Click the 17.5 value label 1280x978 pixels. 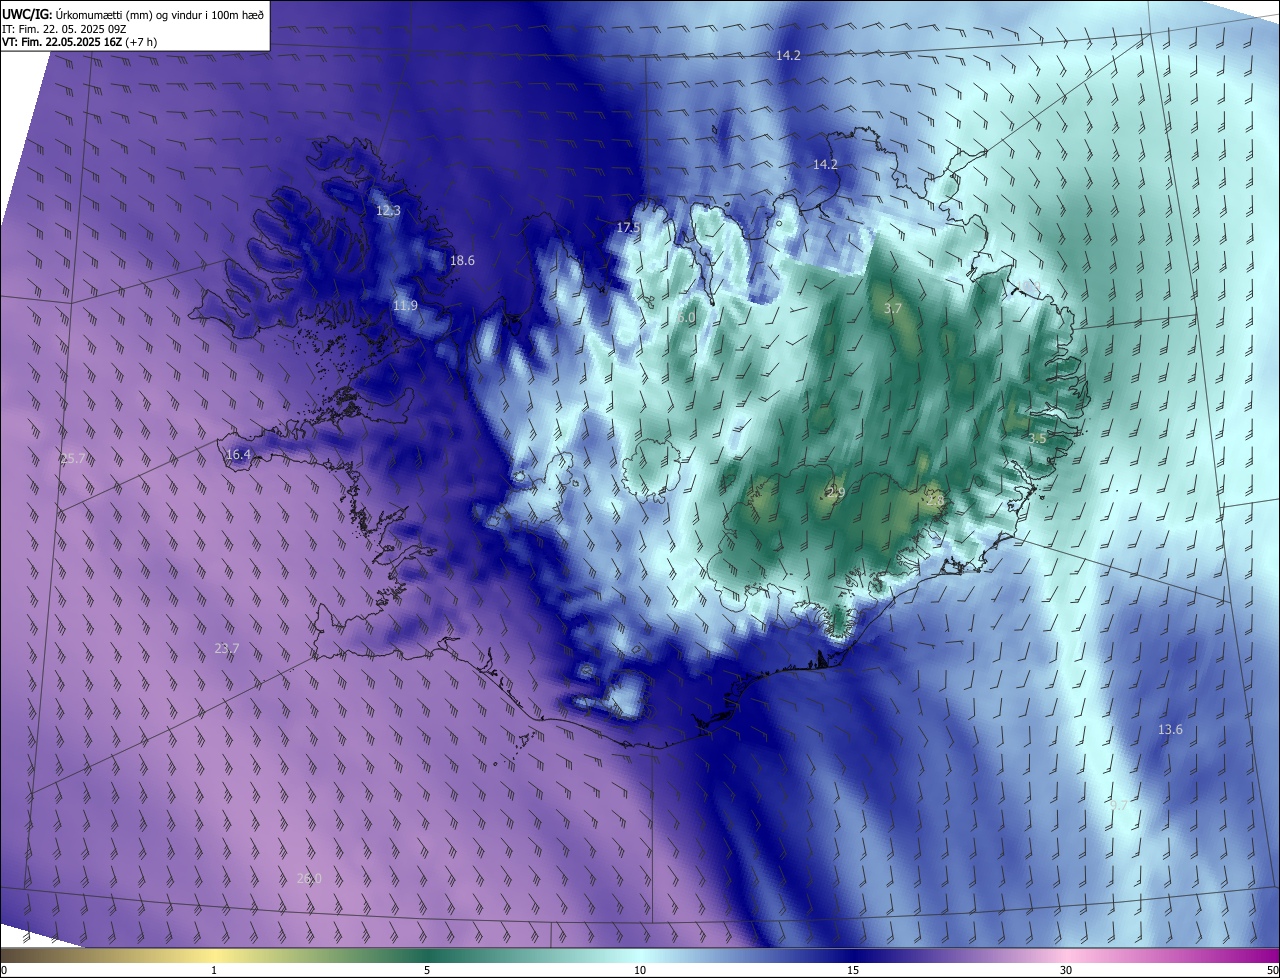pyautogui.click(x=627, y=228)
